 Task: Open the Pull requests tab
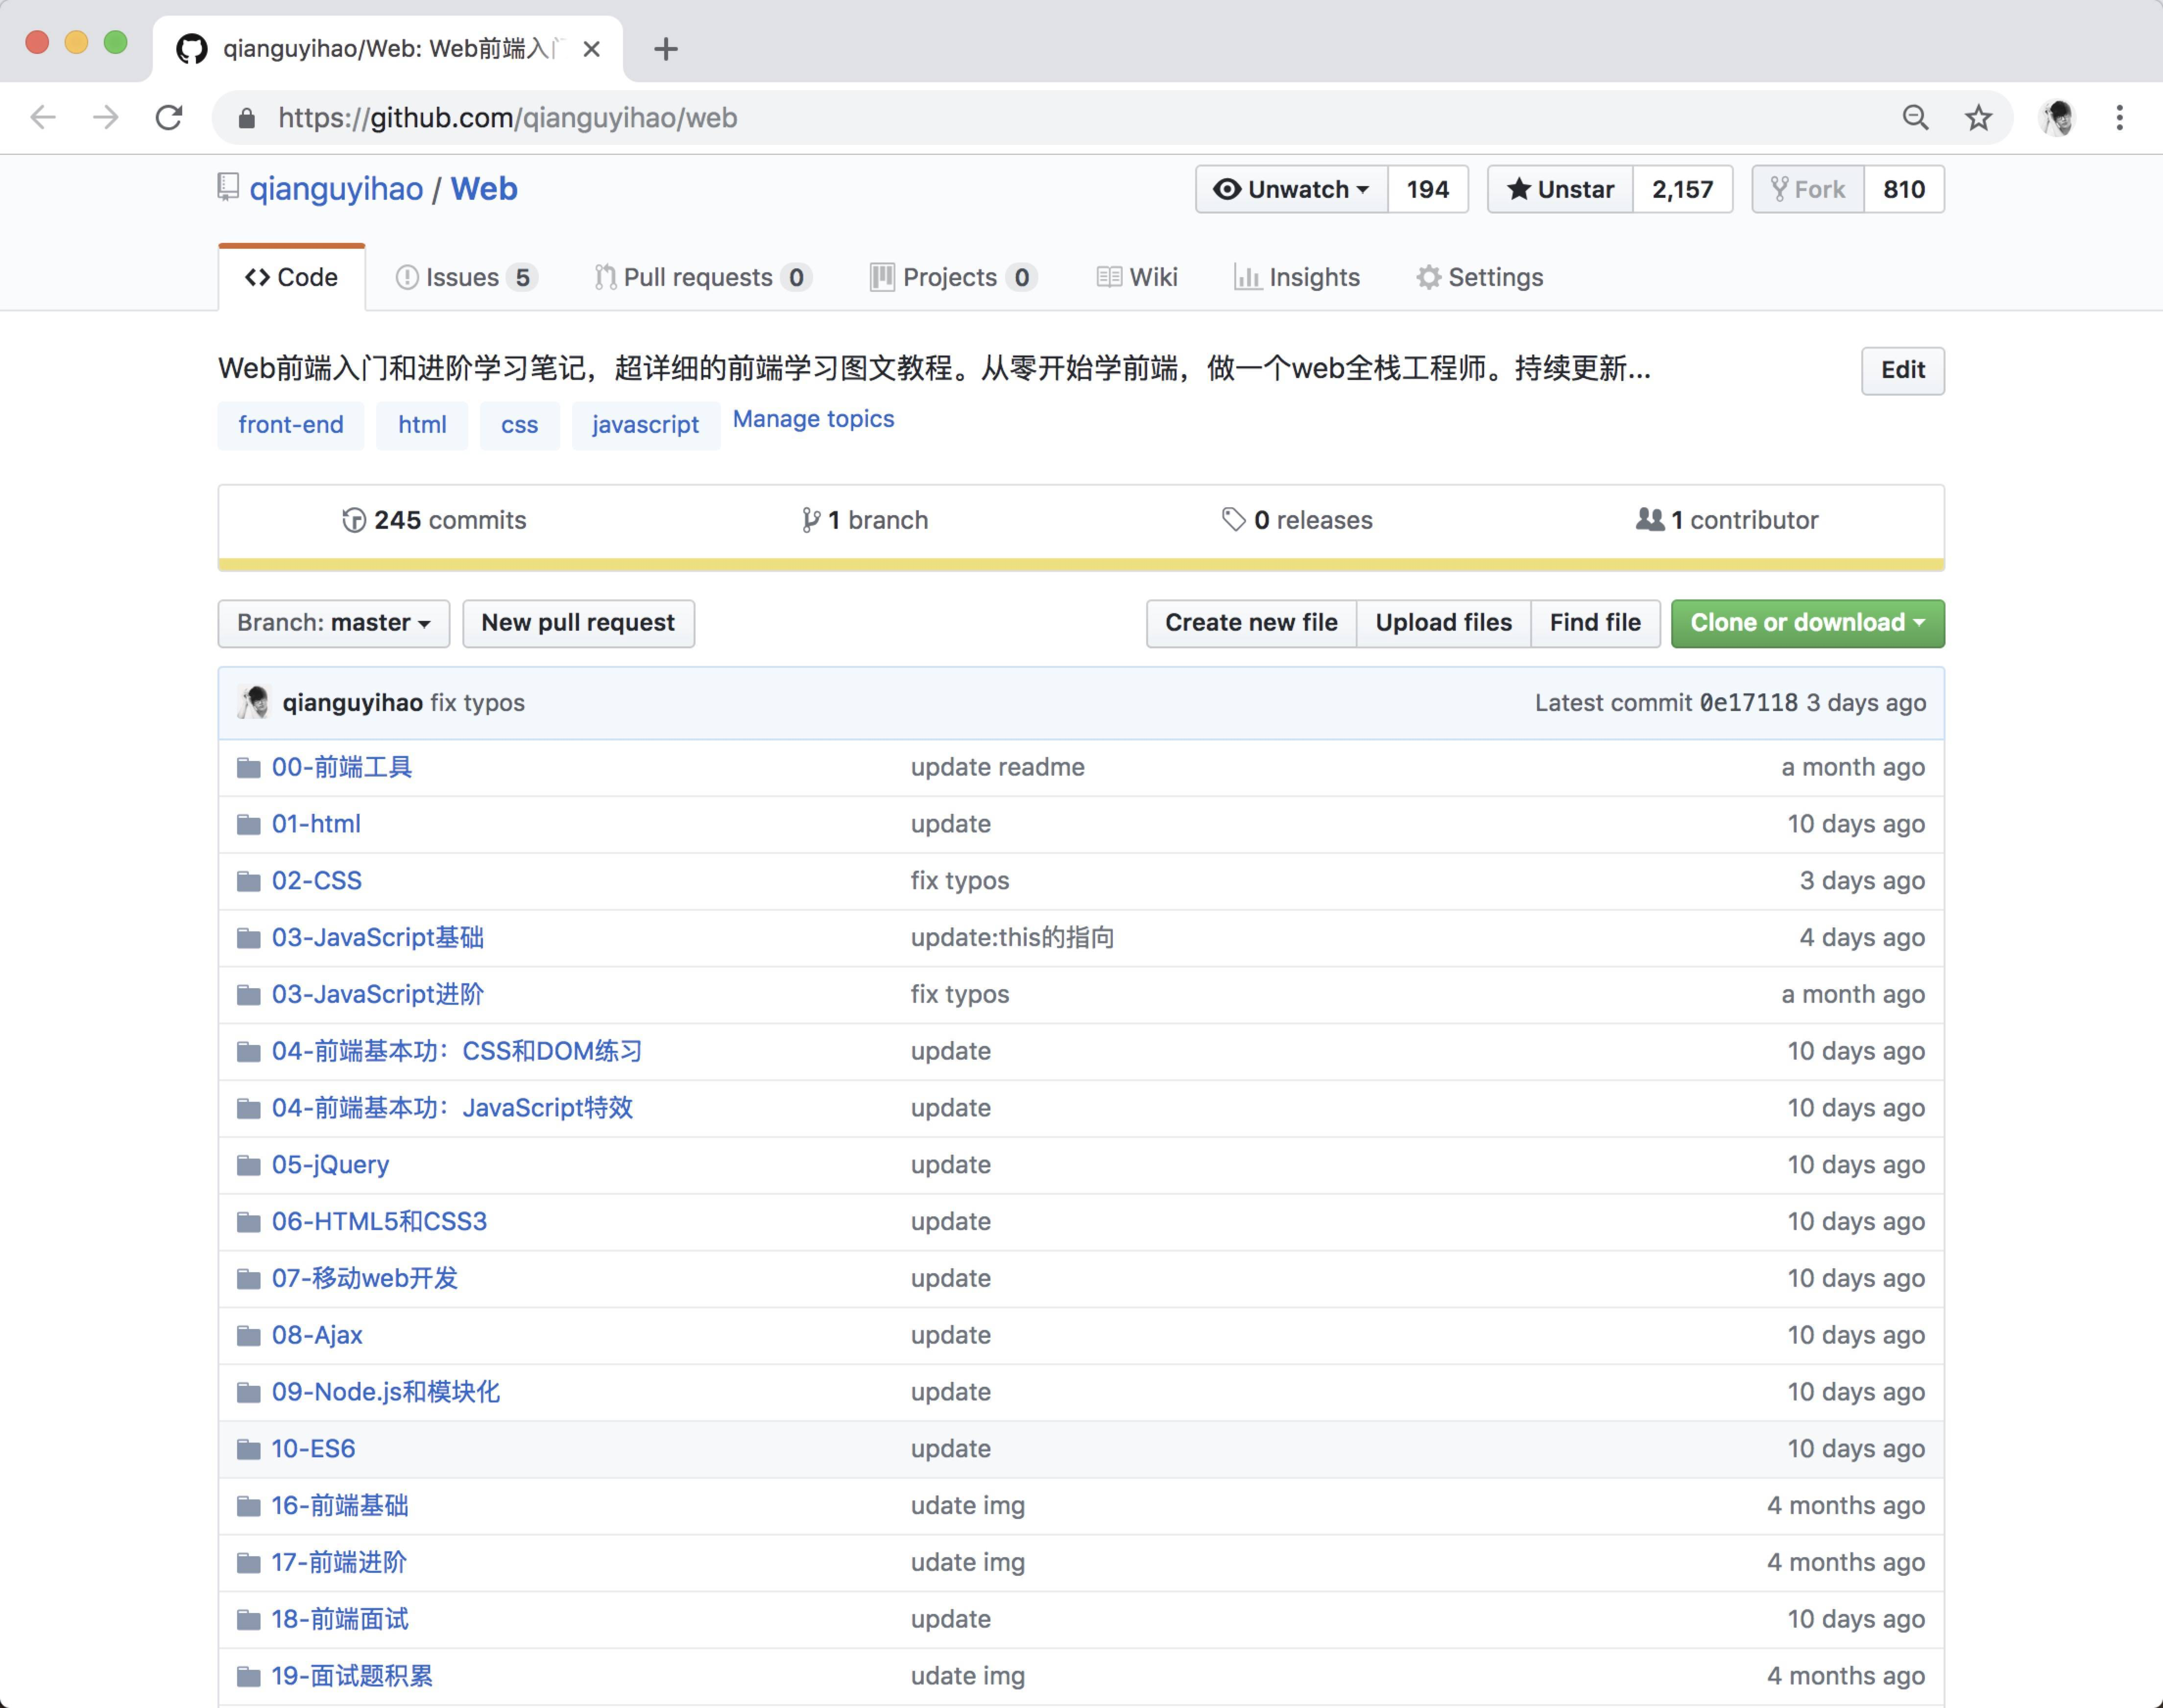point(702,277)
